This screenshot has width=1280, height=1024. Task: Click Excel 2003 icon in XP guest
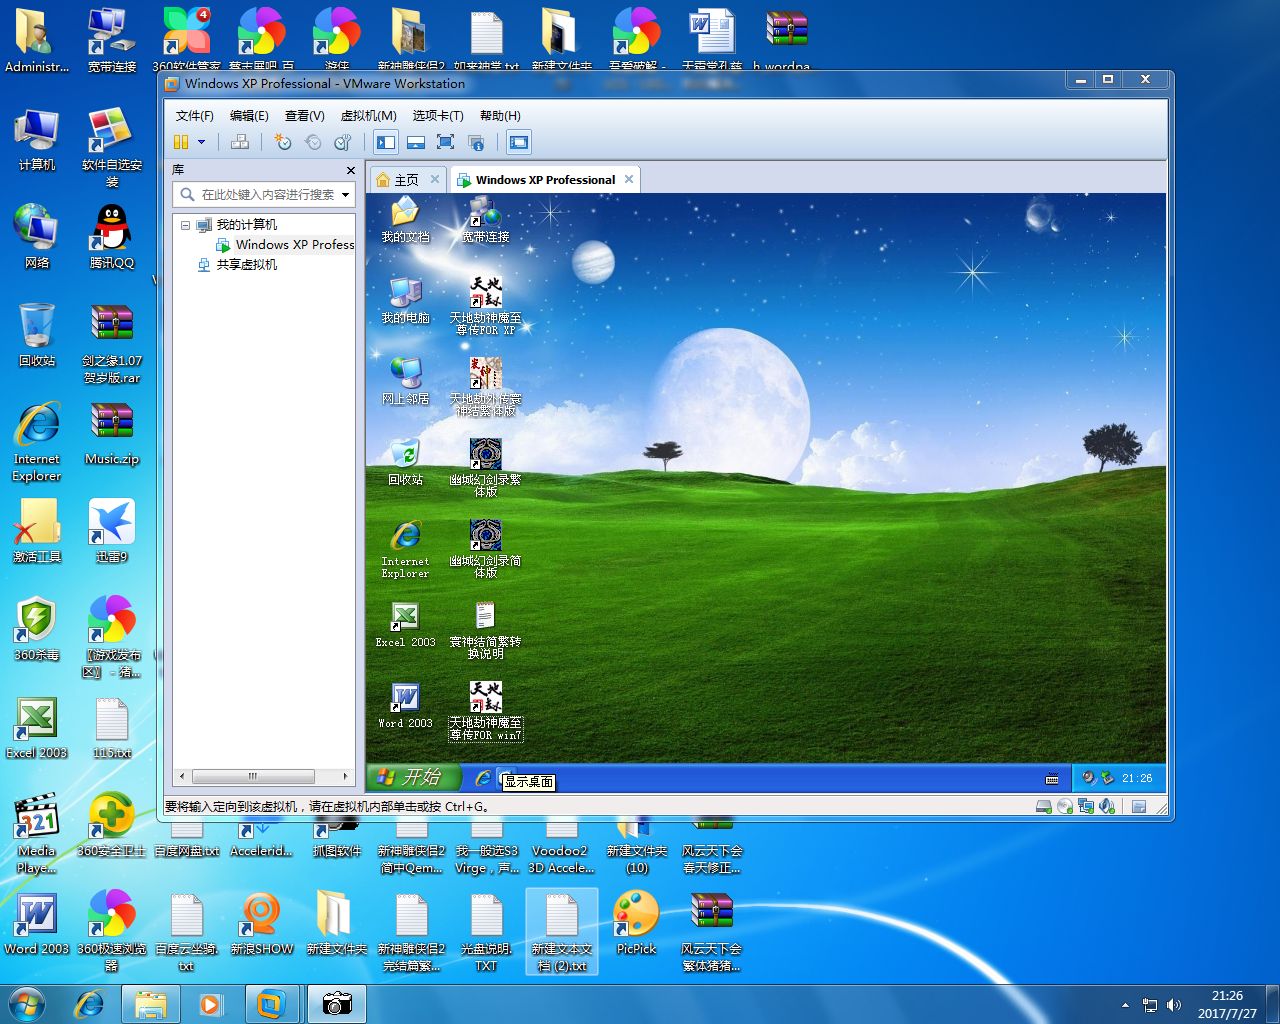(x=405, y=625)
